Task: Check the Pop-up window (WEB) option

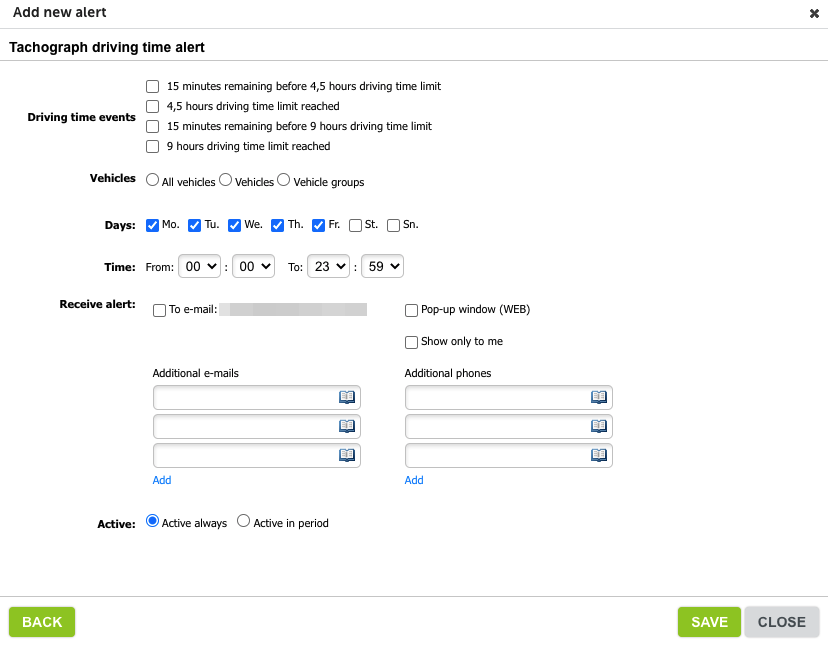Action: [x=411, y=310]
